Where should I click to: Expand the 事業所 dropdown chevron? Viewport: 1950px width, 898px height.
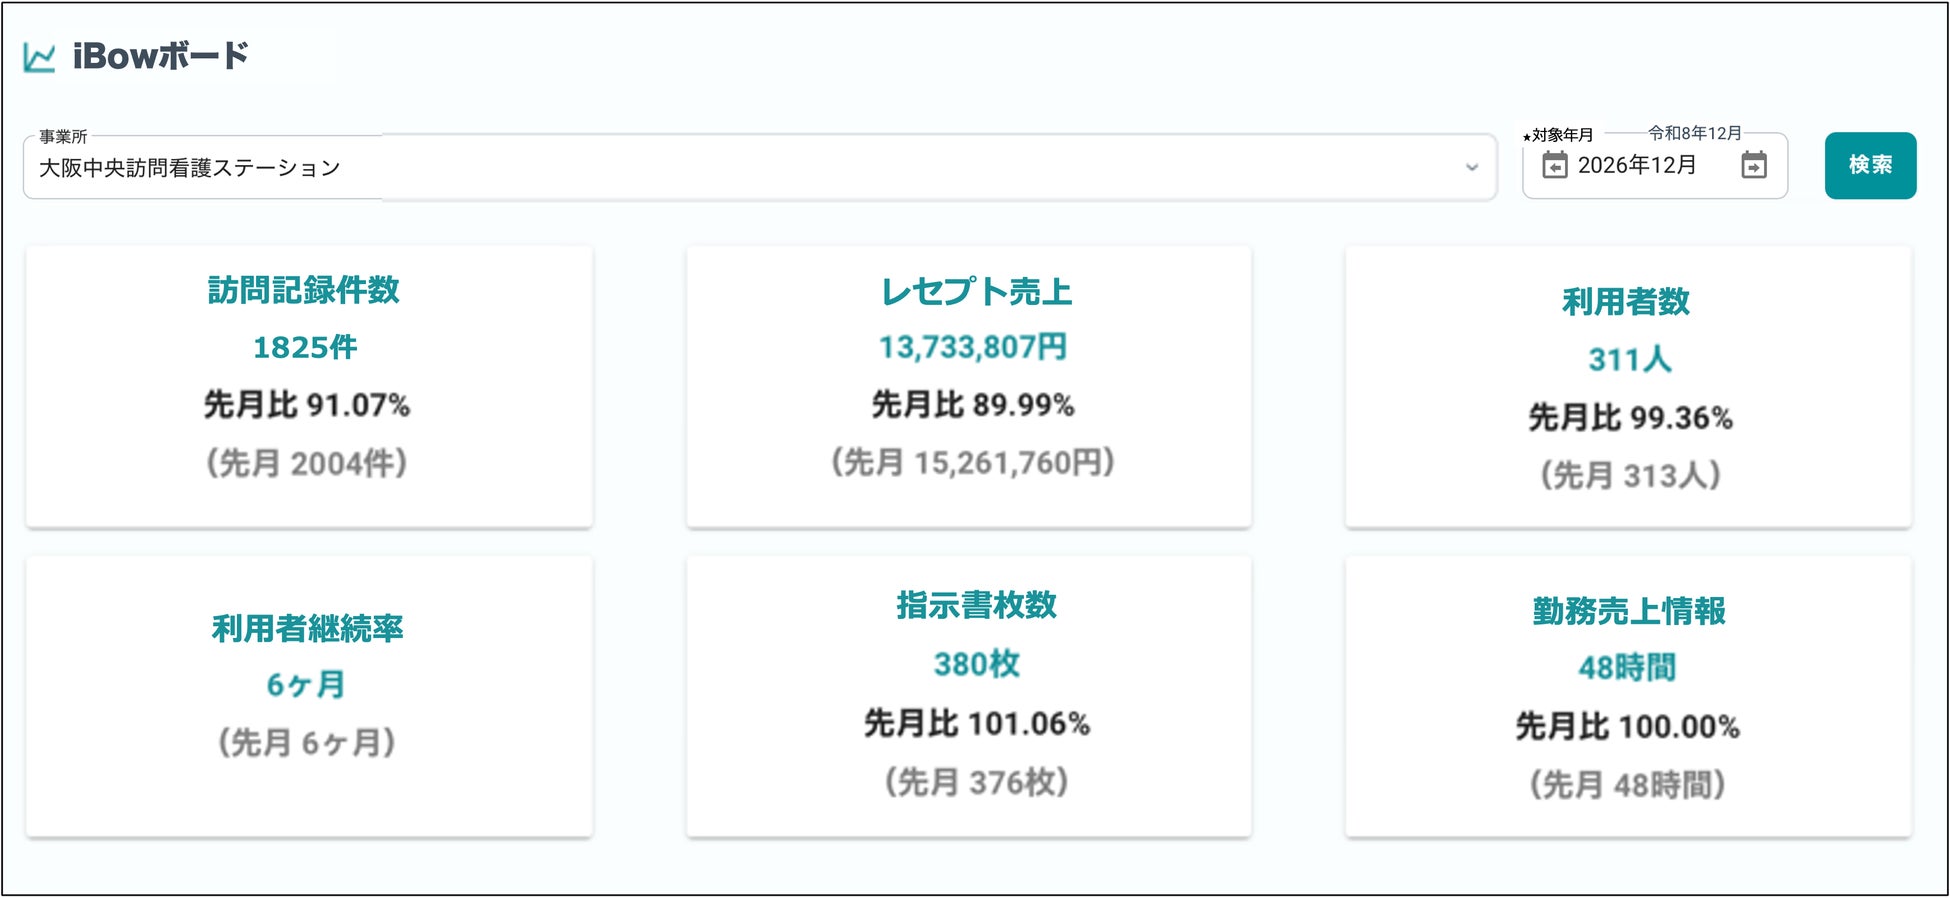[1471, 167]
